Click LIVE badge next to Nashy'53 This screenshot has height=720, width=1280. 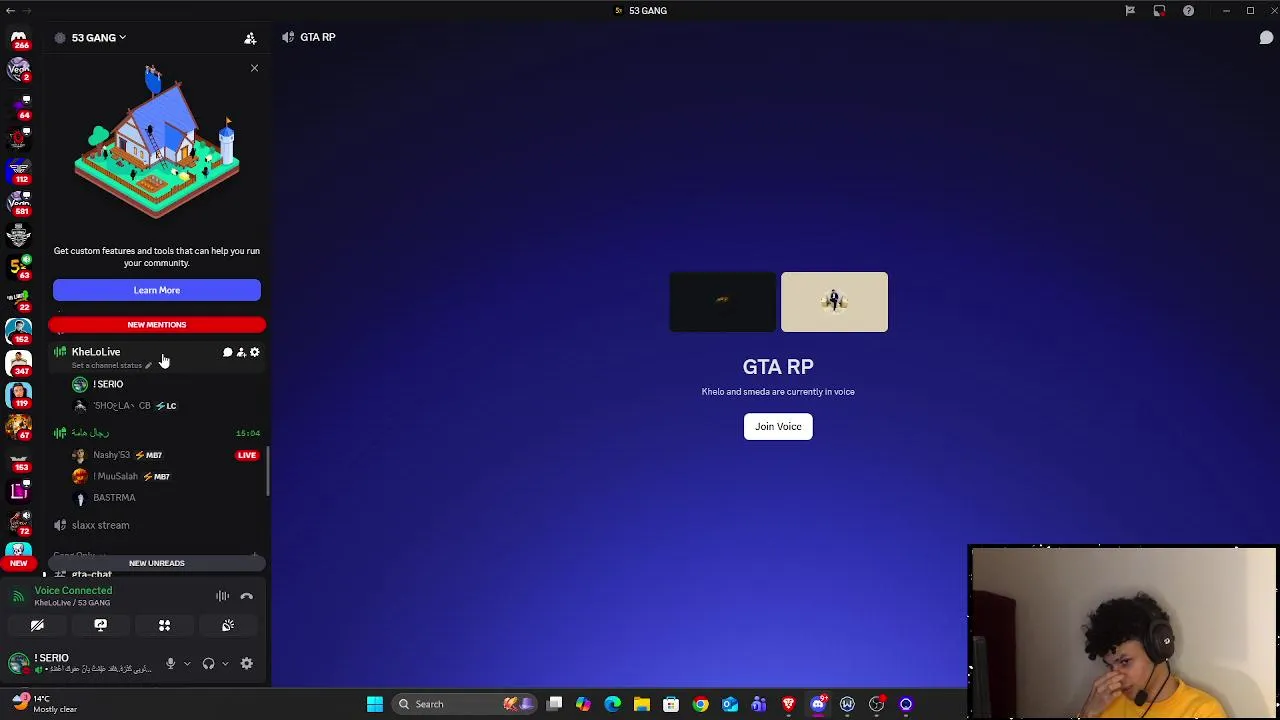[247, 455]
